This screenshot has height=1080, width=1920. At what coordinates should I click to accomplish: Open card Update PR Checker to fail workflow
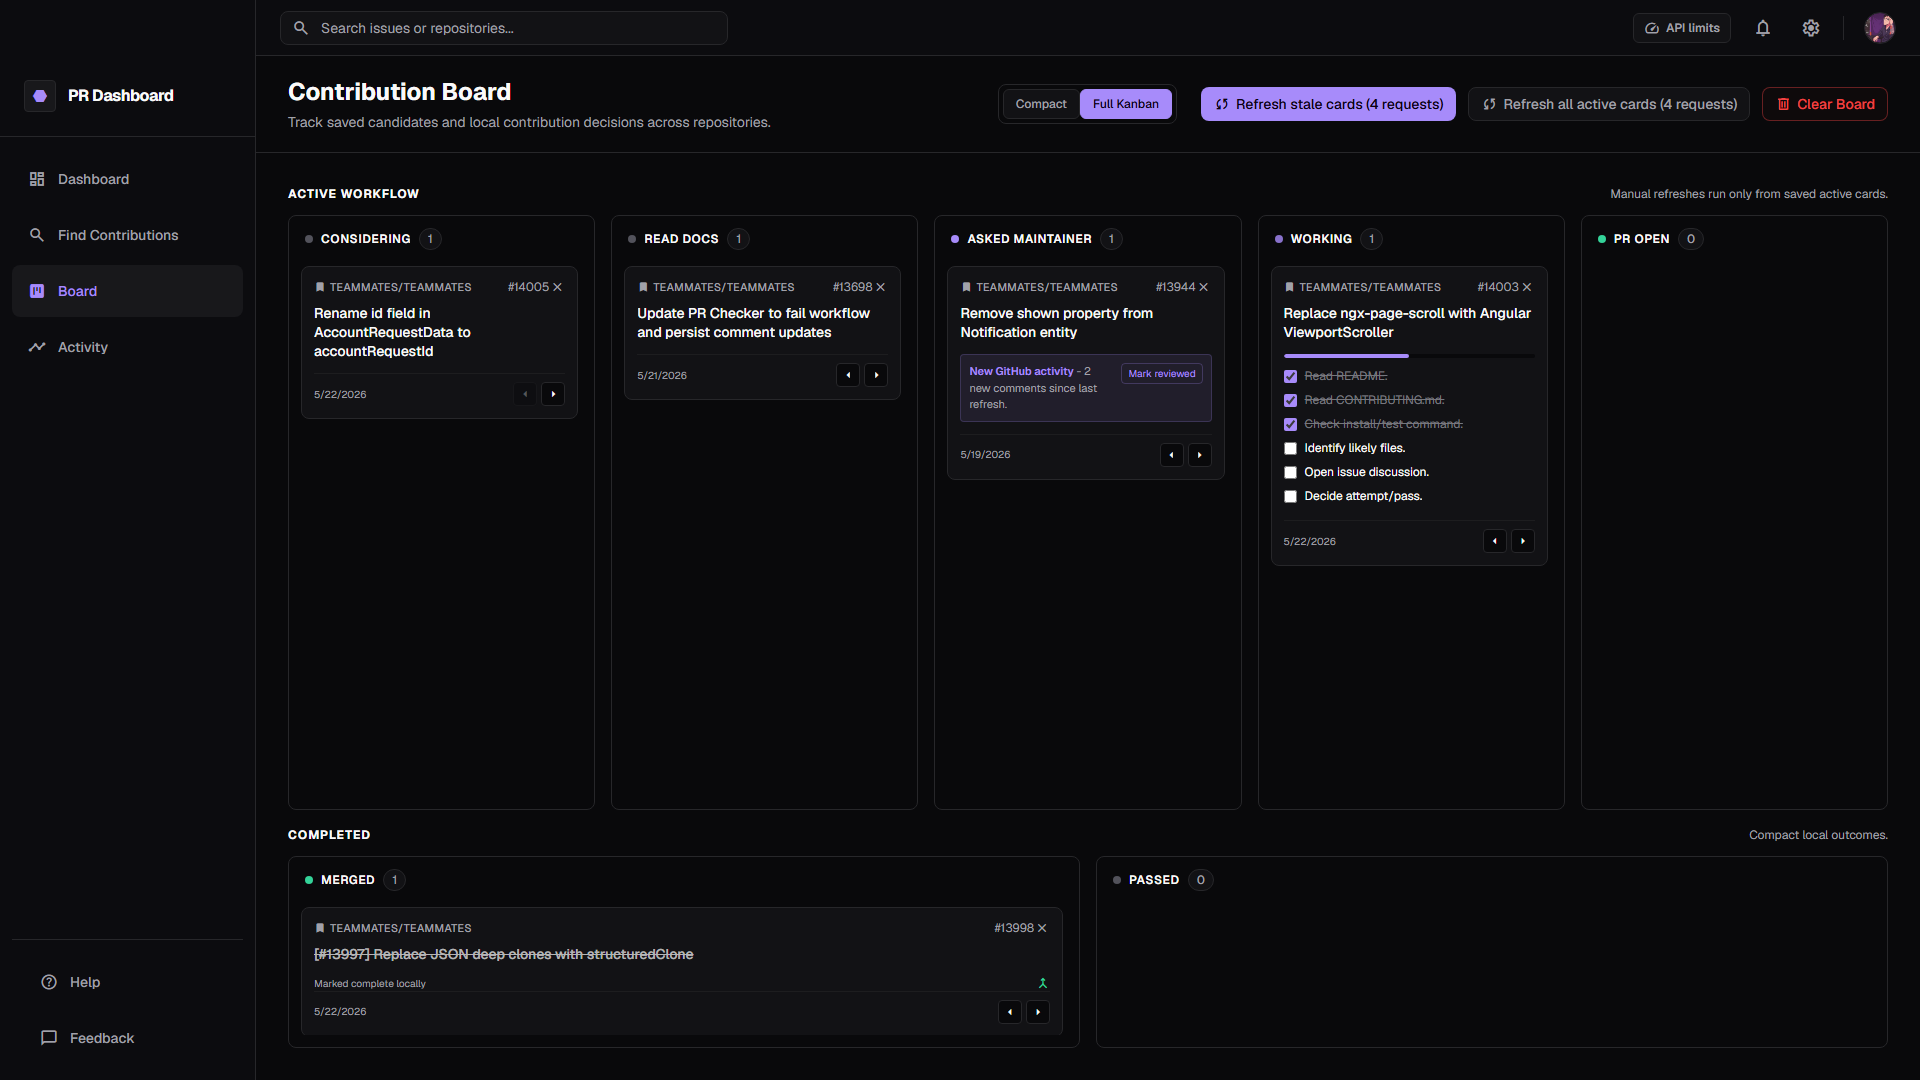pos(753,323)
